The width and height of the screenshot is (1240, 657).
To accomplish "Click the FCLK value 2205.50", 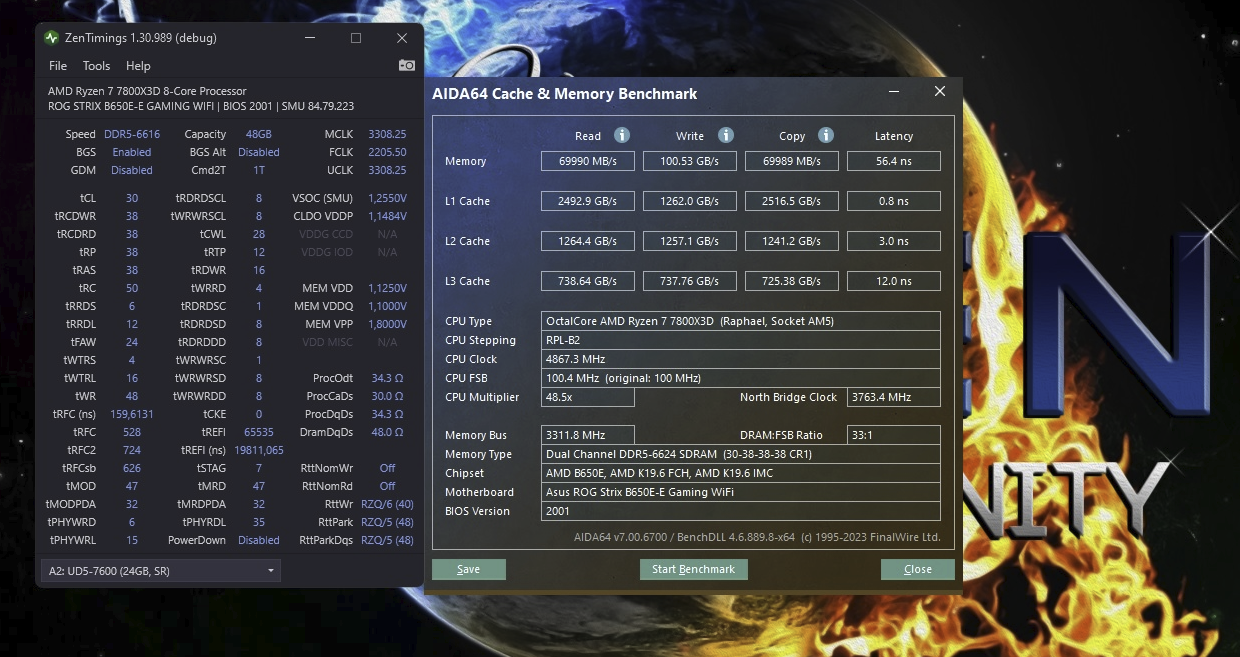I will point(387,152).
